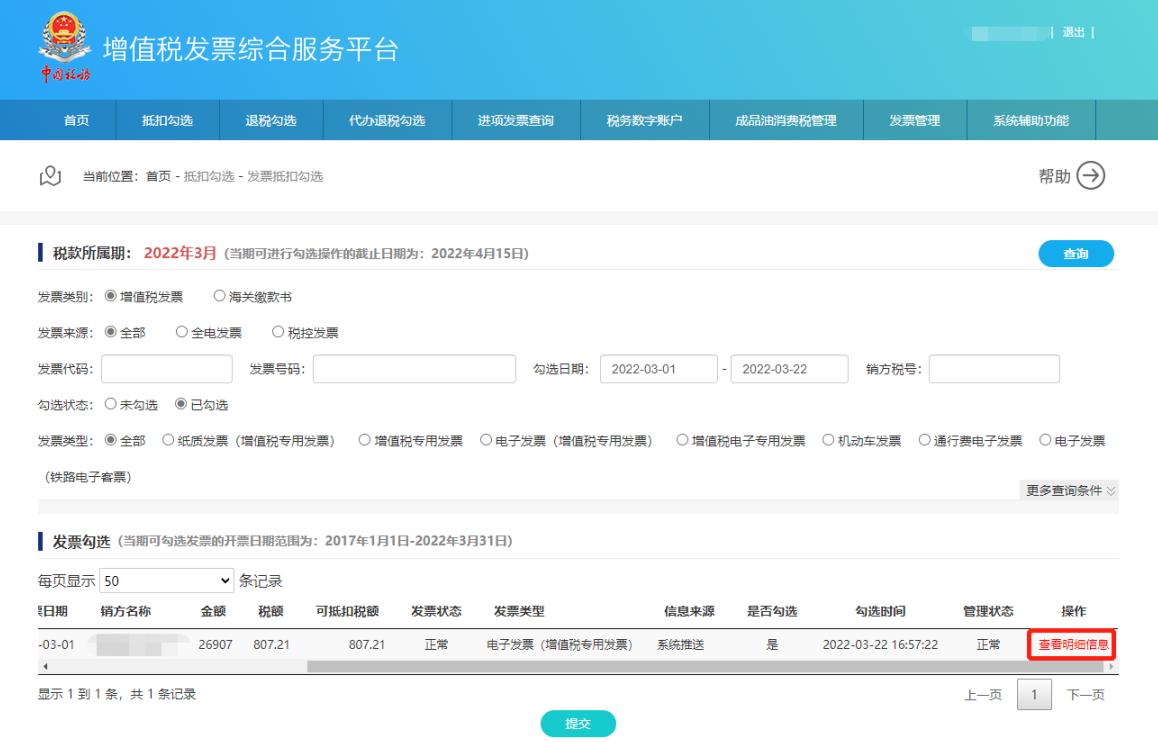Click 退出 to log out
1158x742 pixels.
(1073, 33)
